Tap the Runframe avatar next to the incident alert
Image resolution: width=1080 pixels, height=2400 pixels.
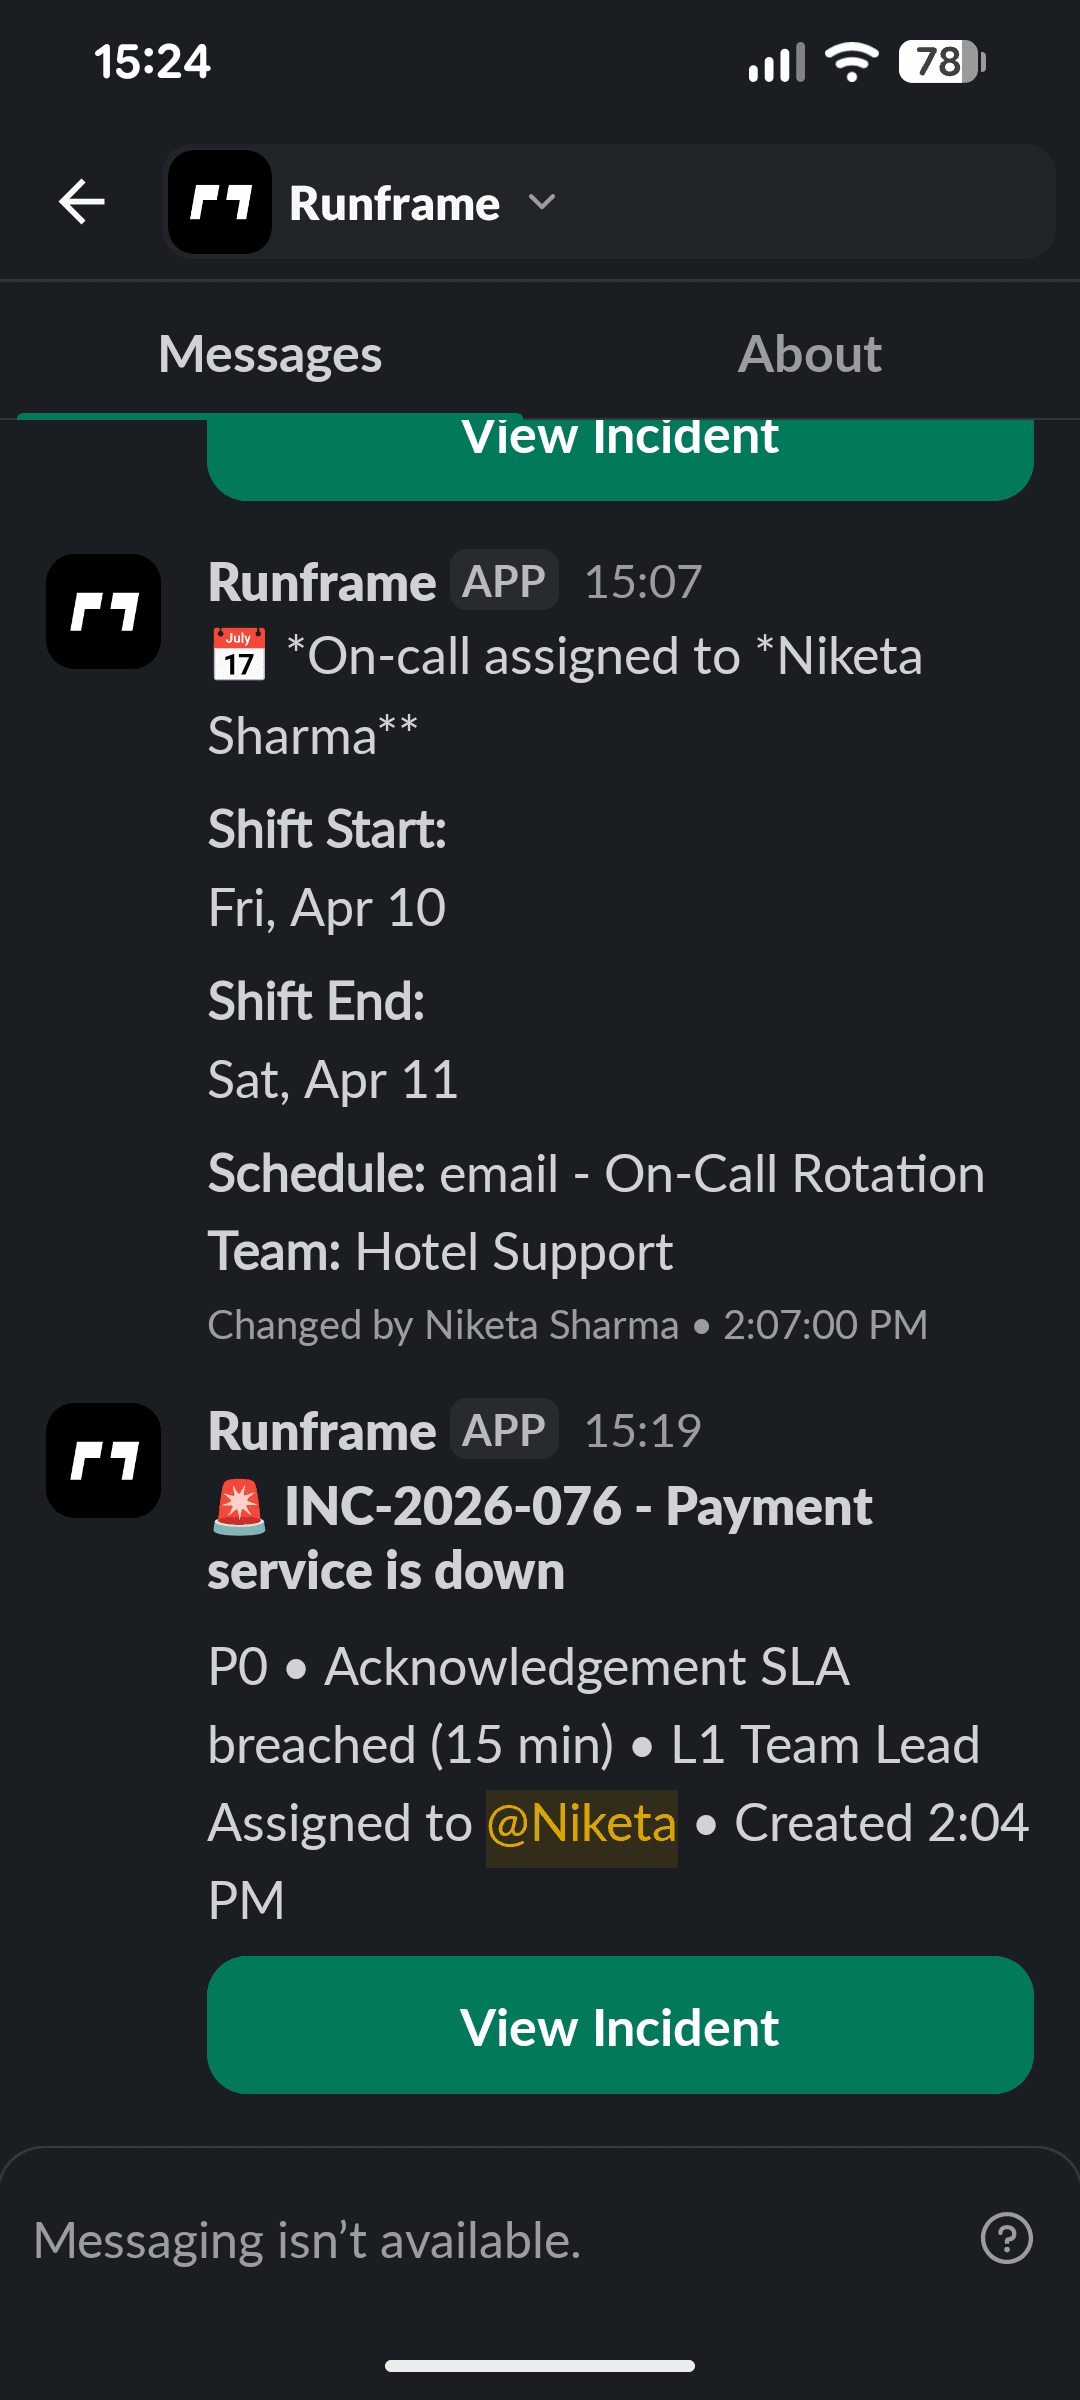pos(103,1460)
